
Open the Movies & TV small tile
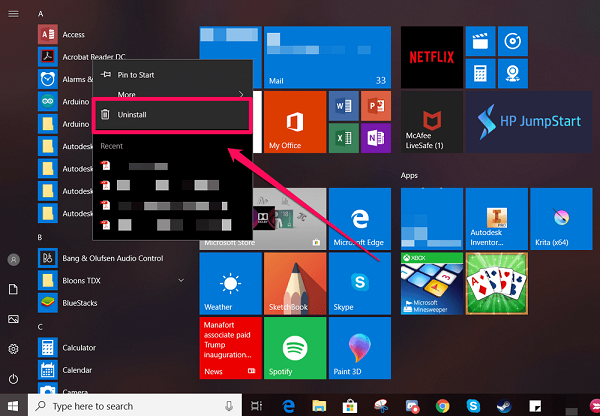(x=479, y=41)
